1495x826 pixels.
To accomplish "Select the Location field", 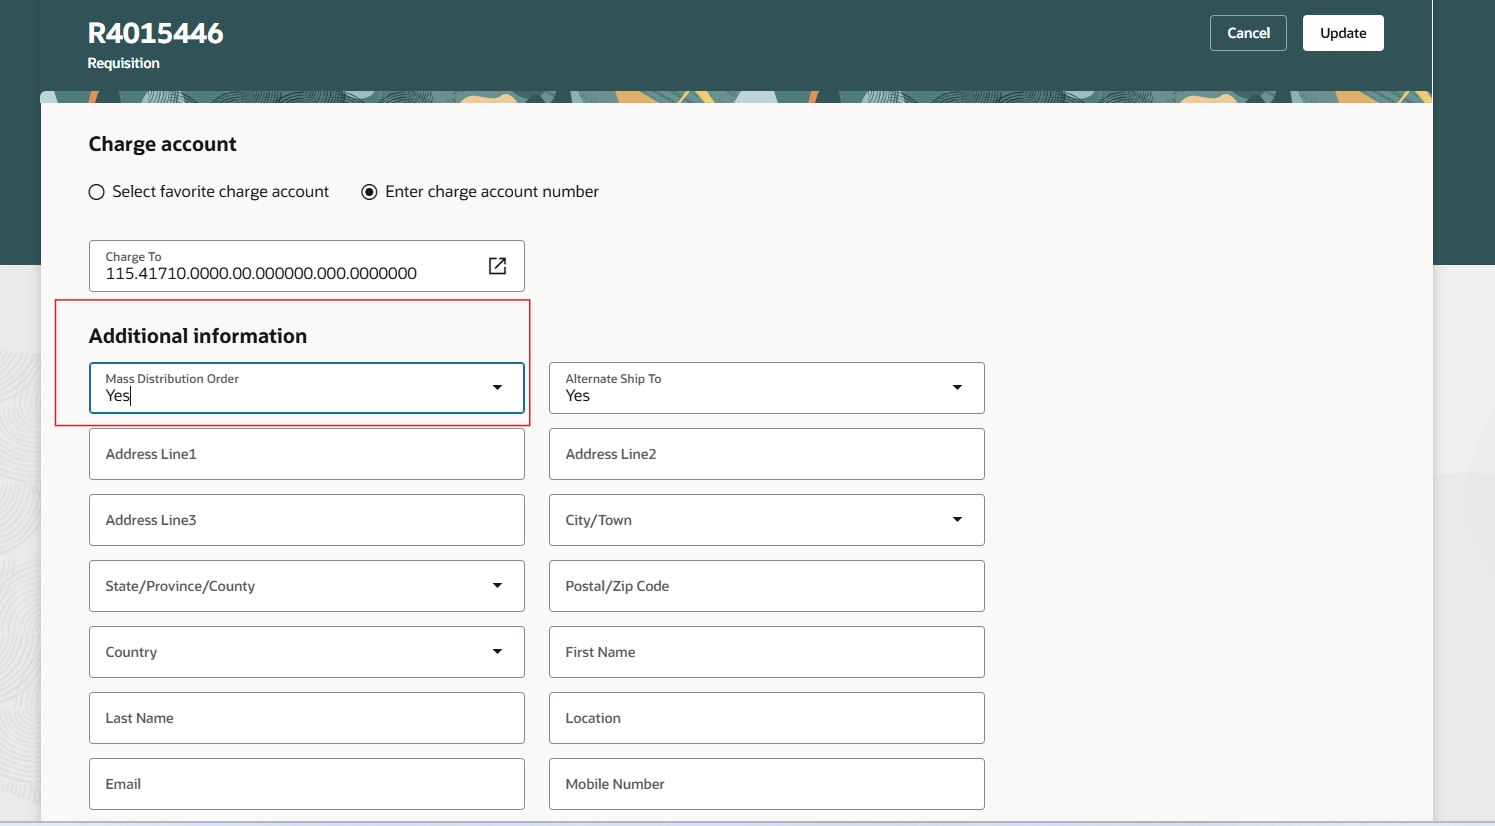I will [766, 717].
